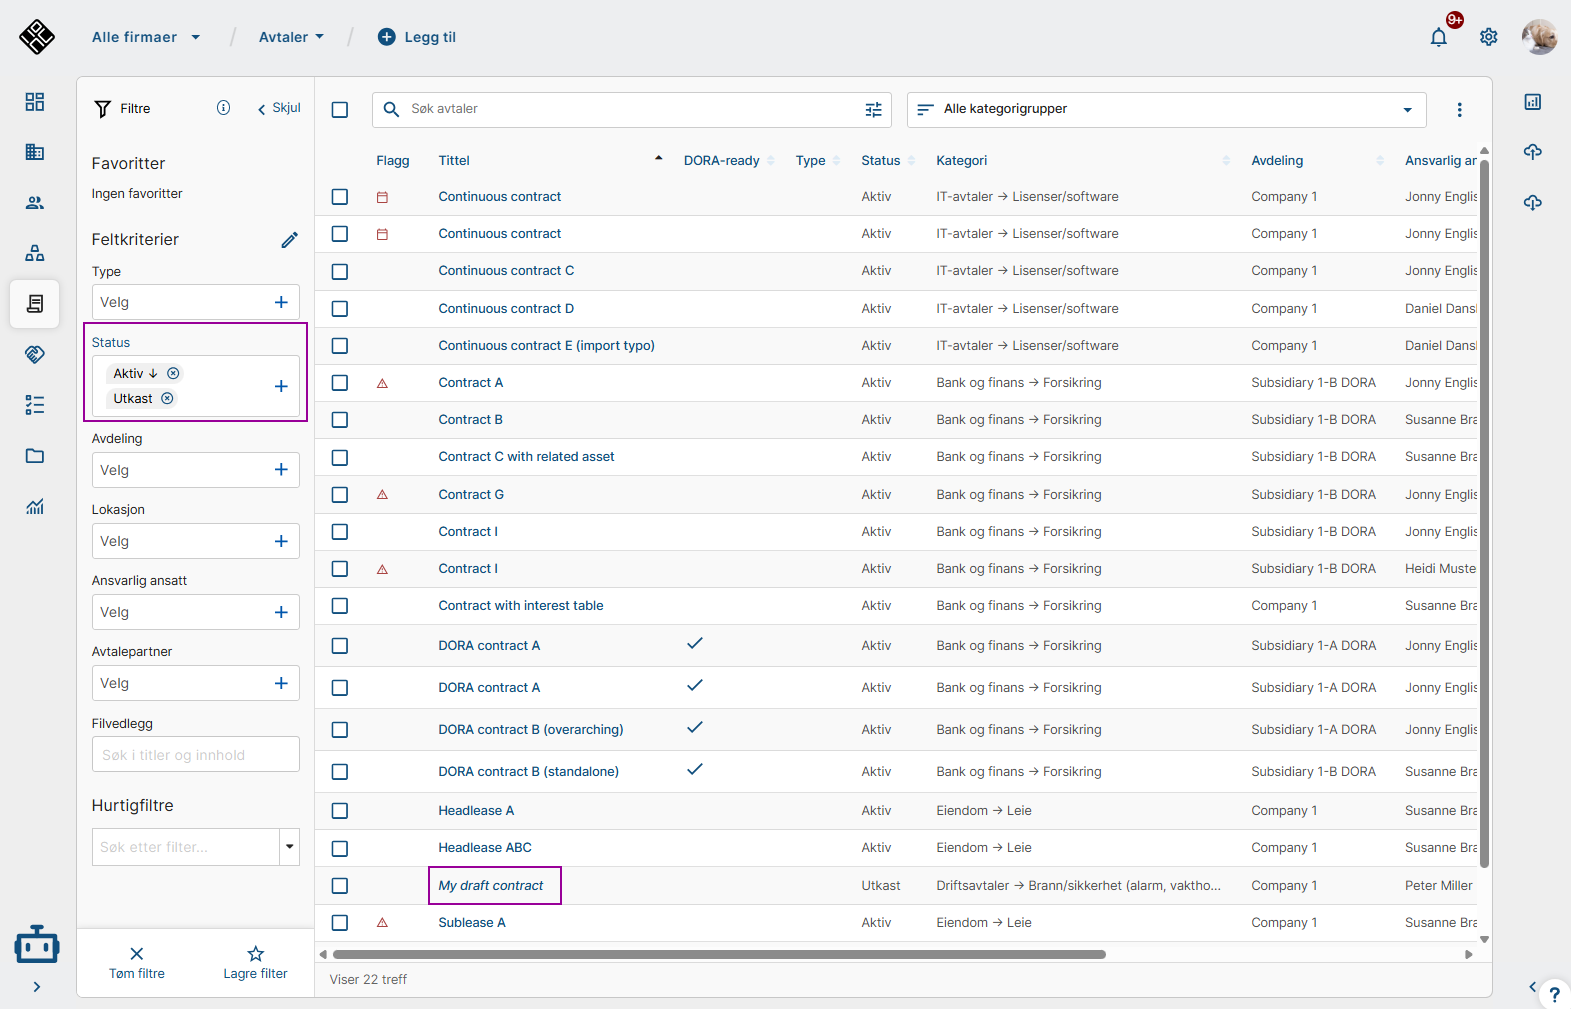Sort by the Tittel column header
Image resolution: width=1571 pixels, height=1009 pixels.
coord(454,161)
